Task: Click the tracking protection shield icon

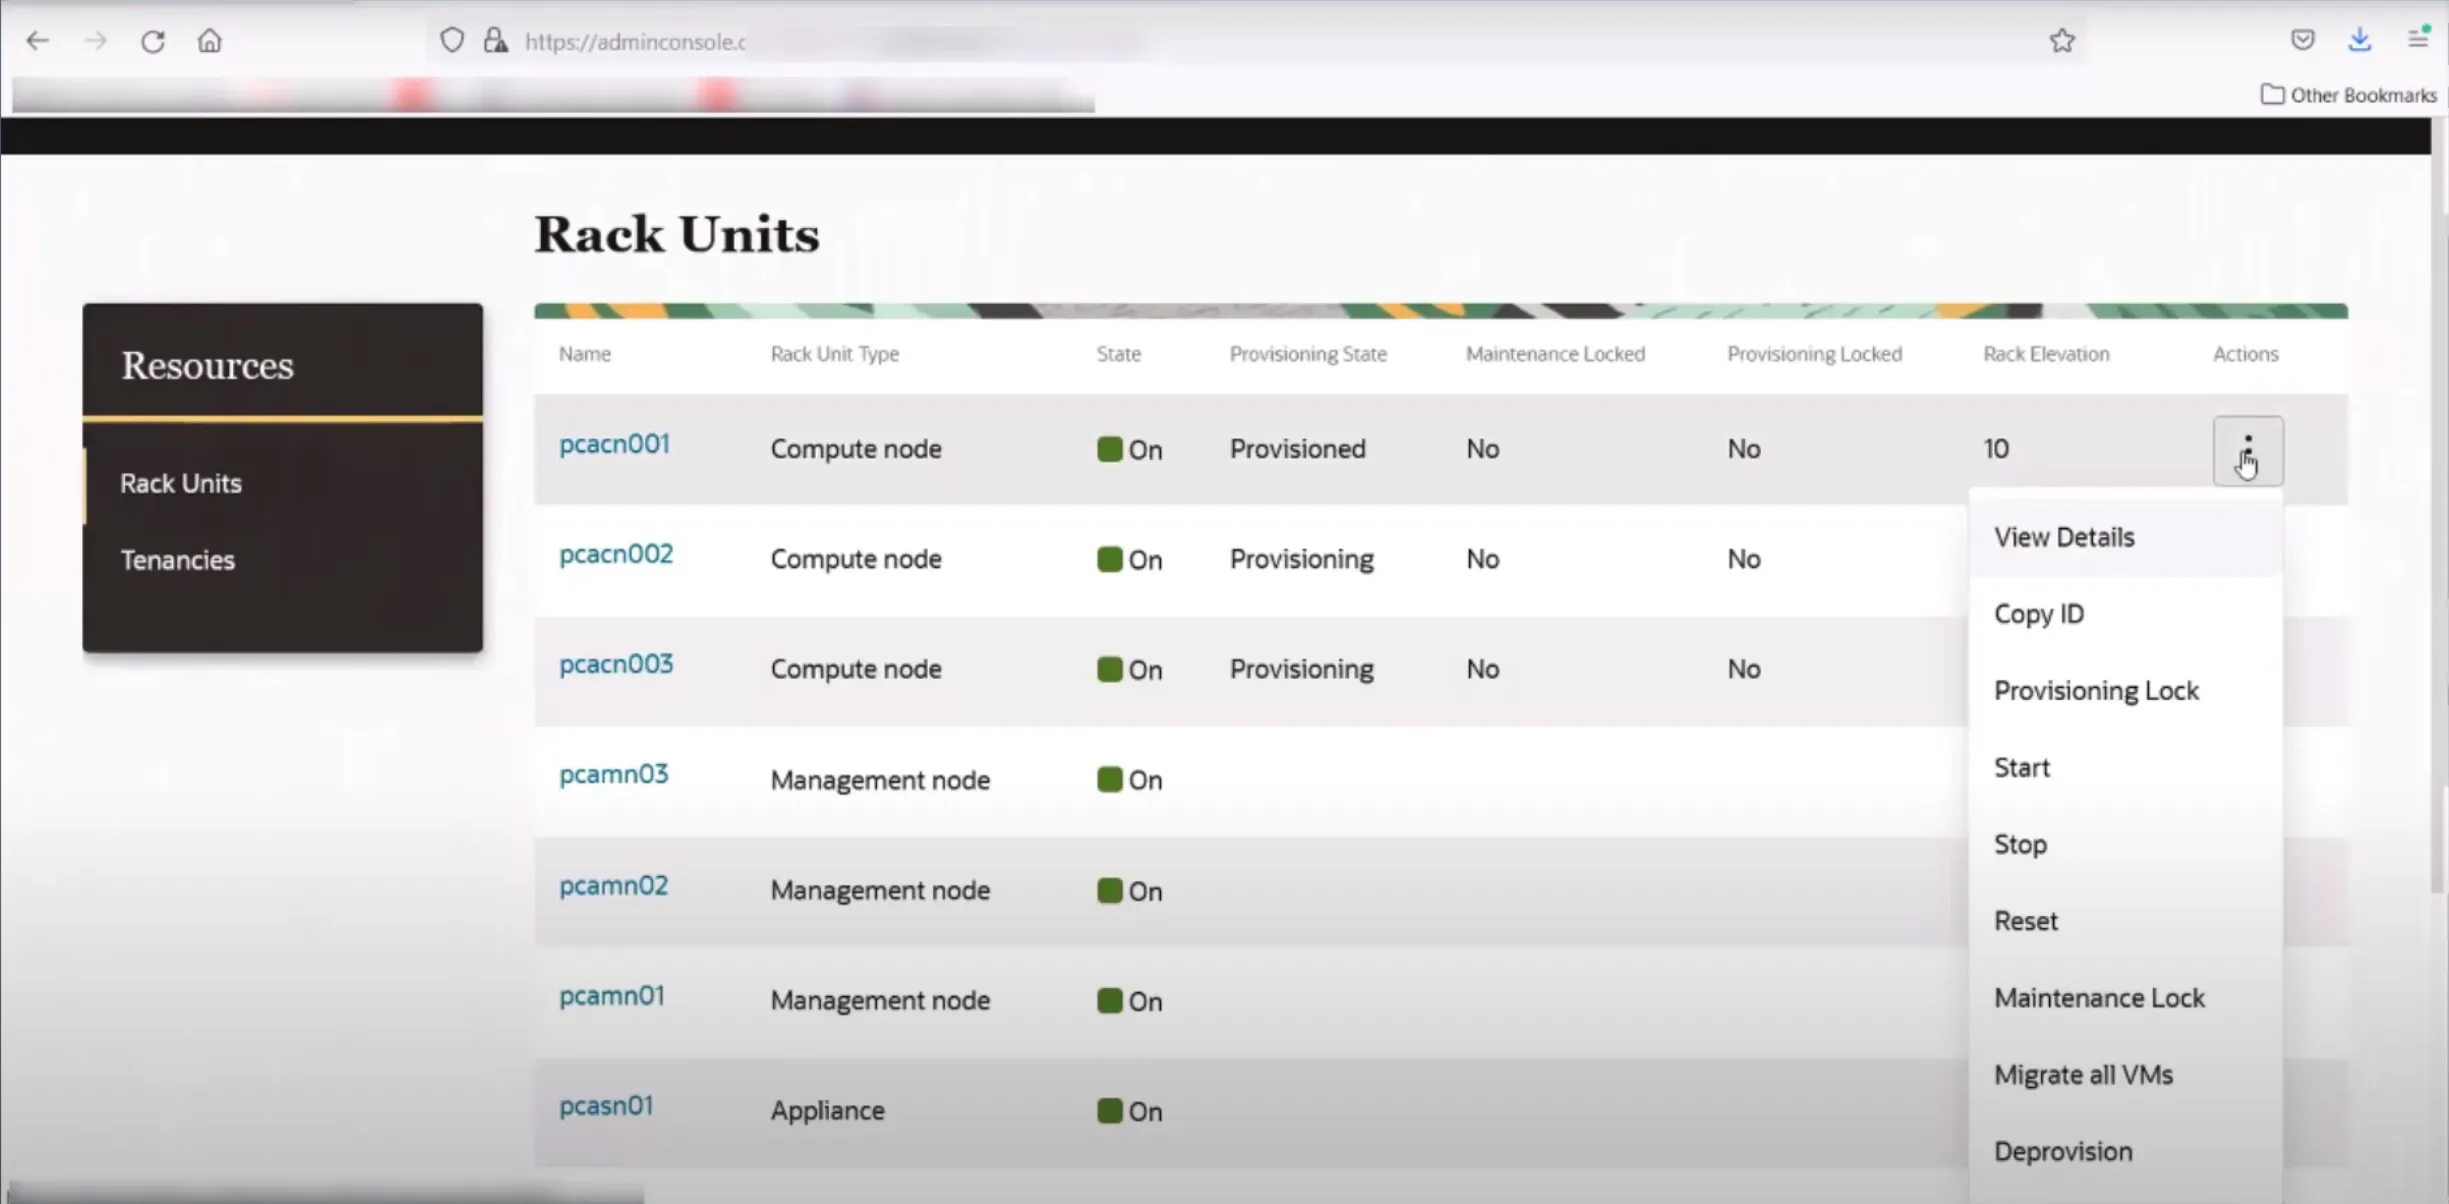Action: point(452,40)
